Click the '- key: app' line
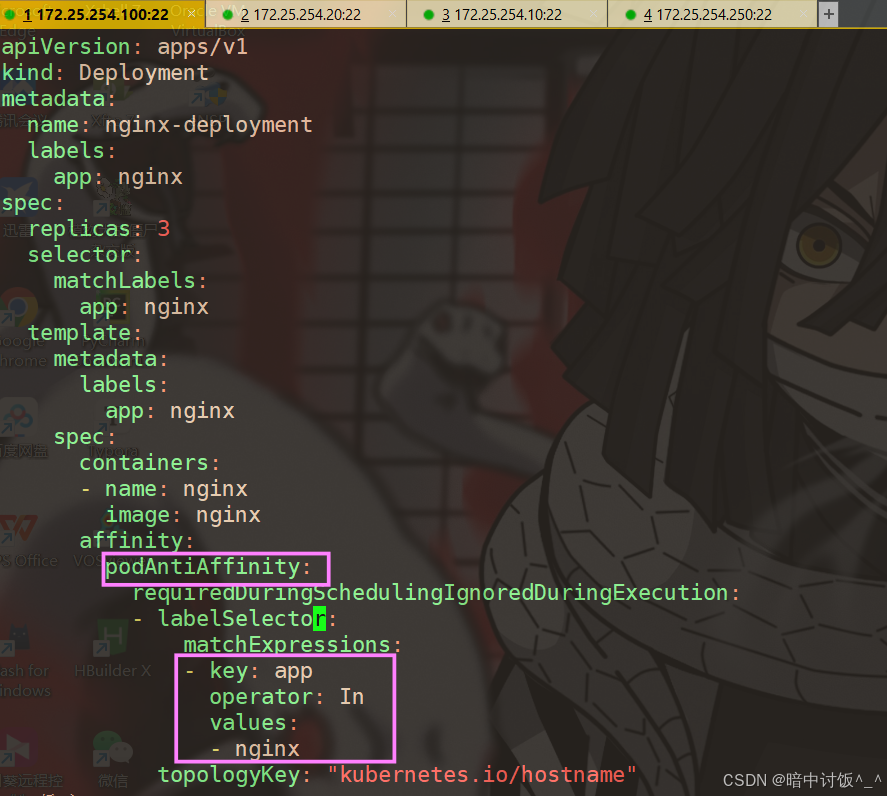This screenshot has width=887, height=796. (249, 672)
